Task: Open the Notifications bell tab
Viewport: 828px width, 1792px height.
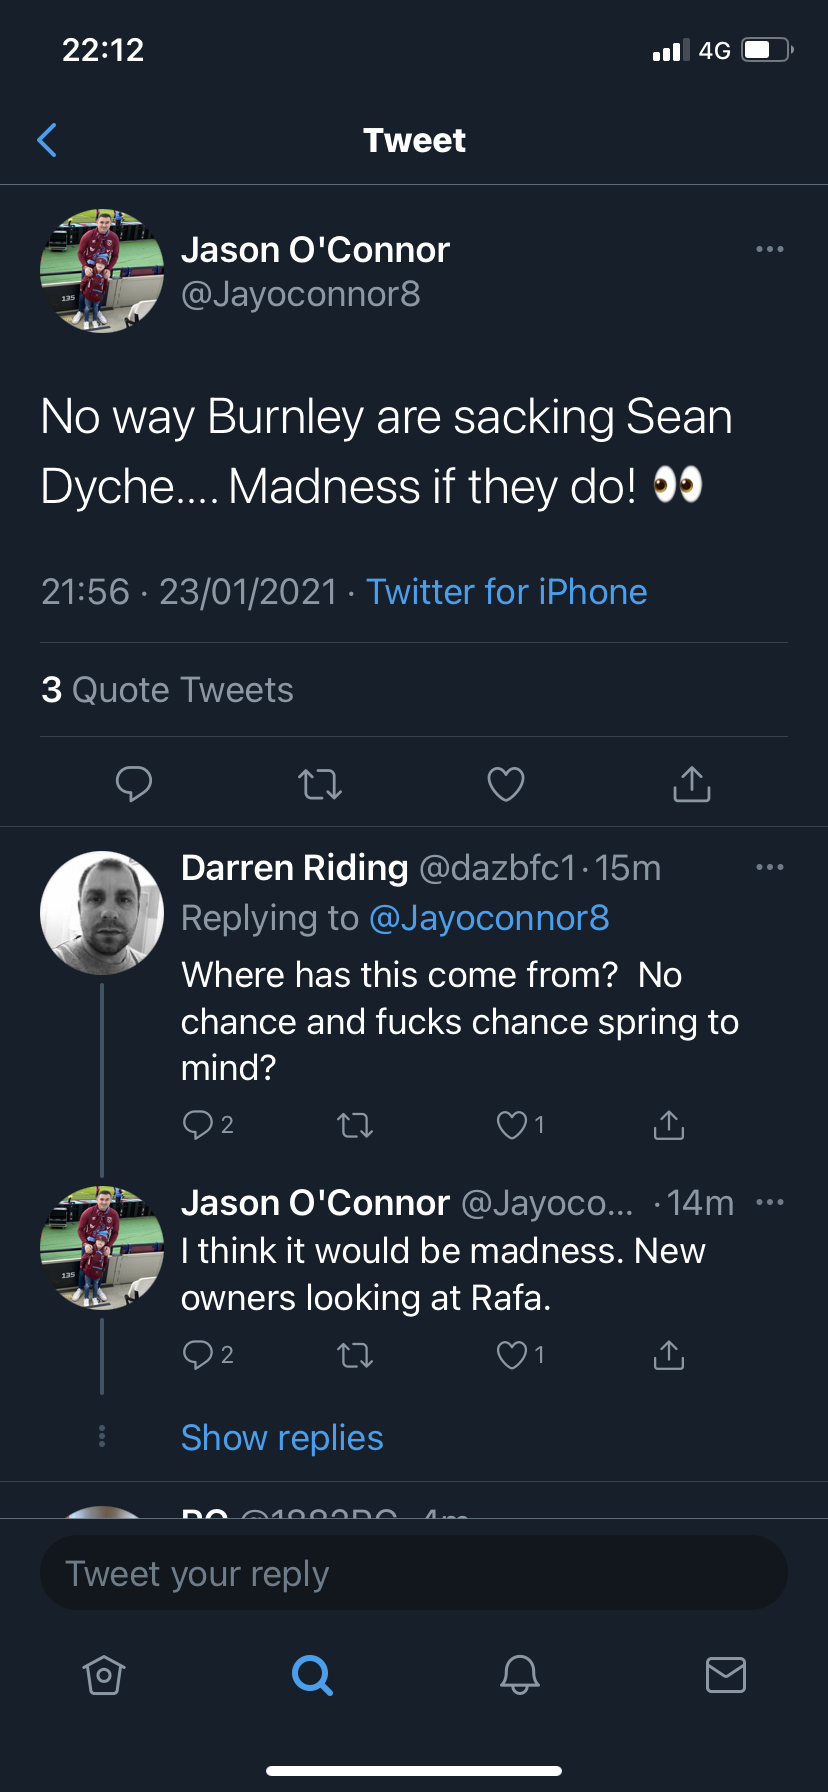Action: click(x=520, y=1674)
